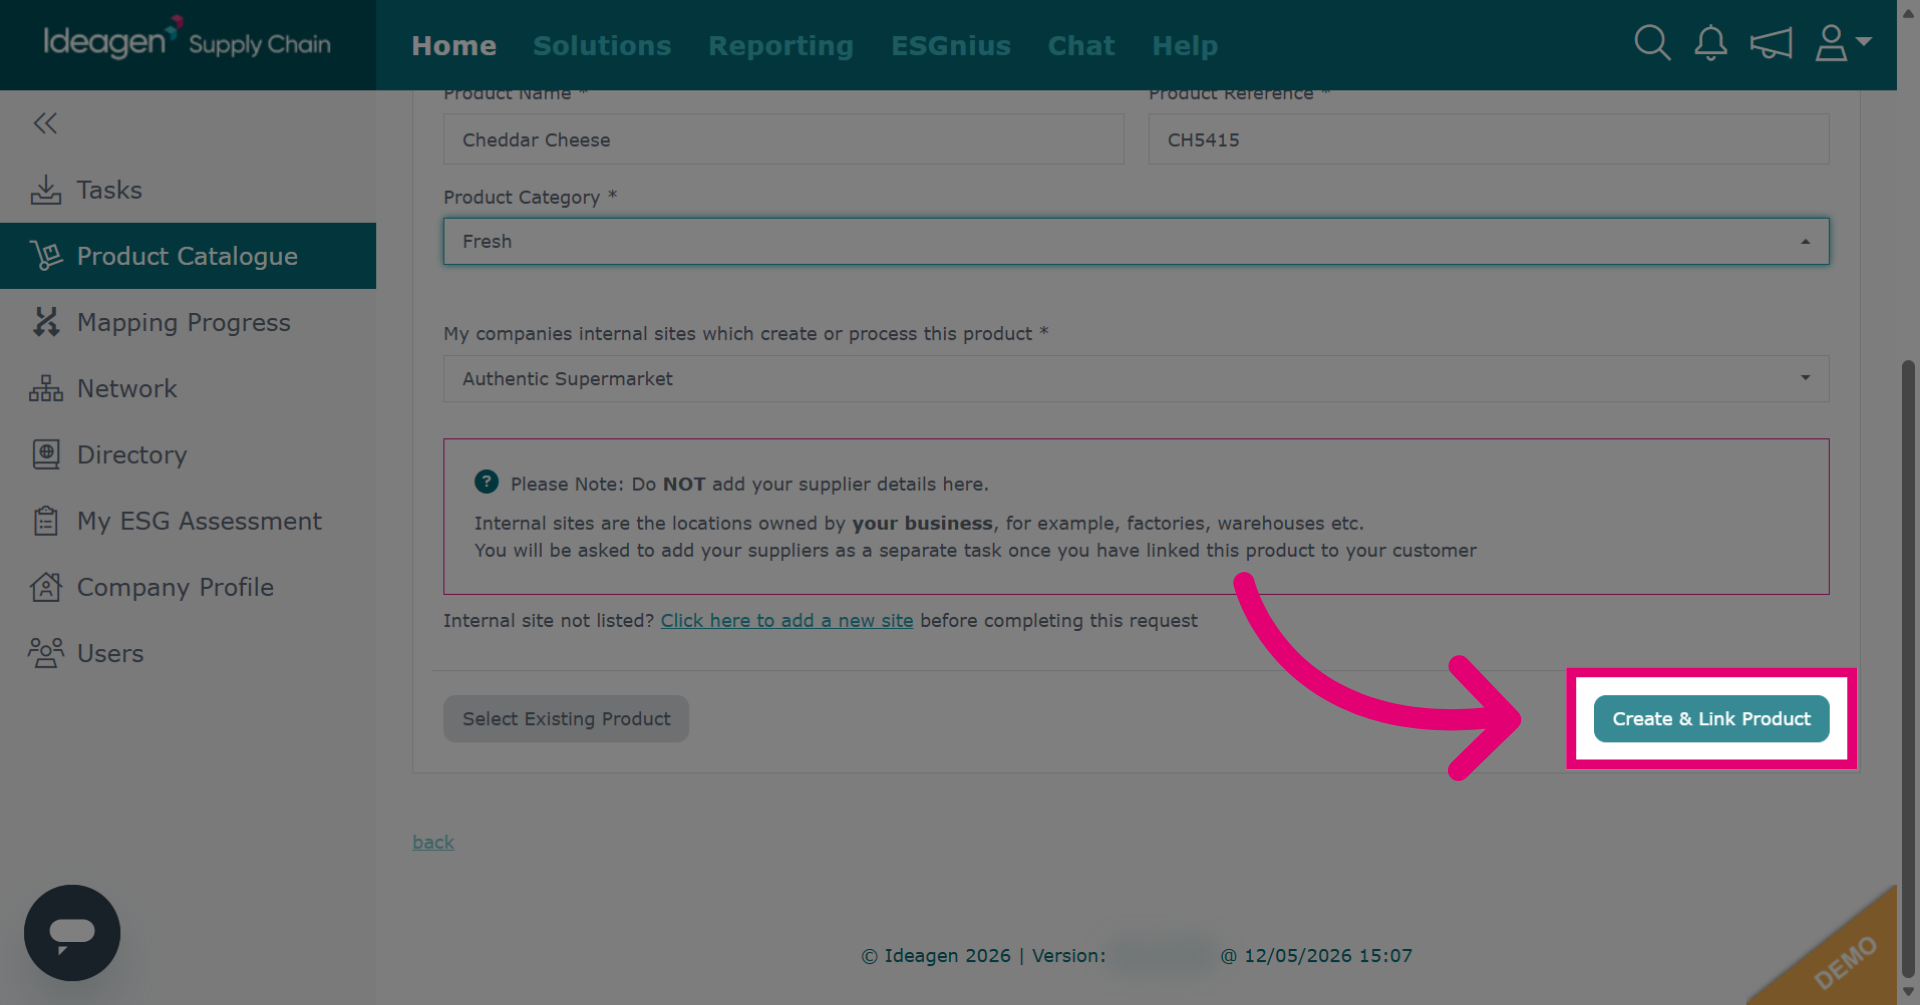The image size is (1920, 1005).
Task: Open the ESGnius menu
Action: pyautogui.click(x=951, y=46)
